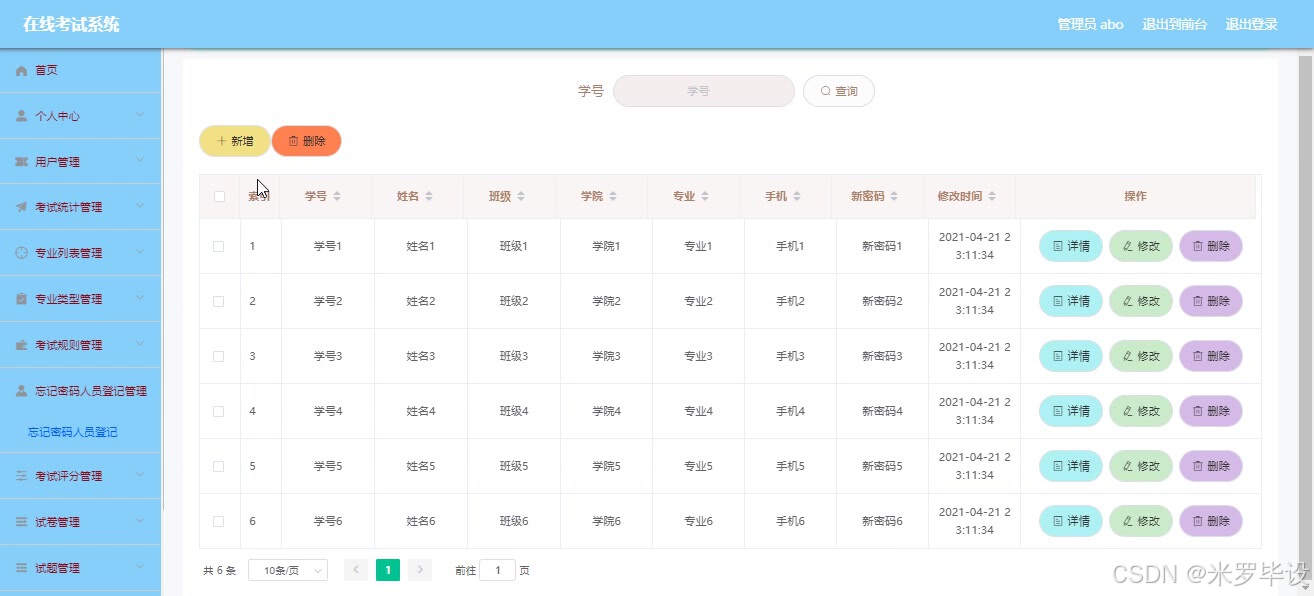Expand the 考试评分管理 menu chevron

(x=141, y=475)
